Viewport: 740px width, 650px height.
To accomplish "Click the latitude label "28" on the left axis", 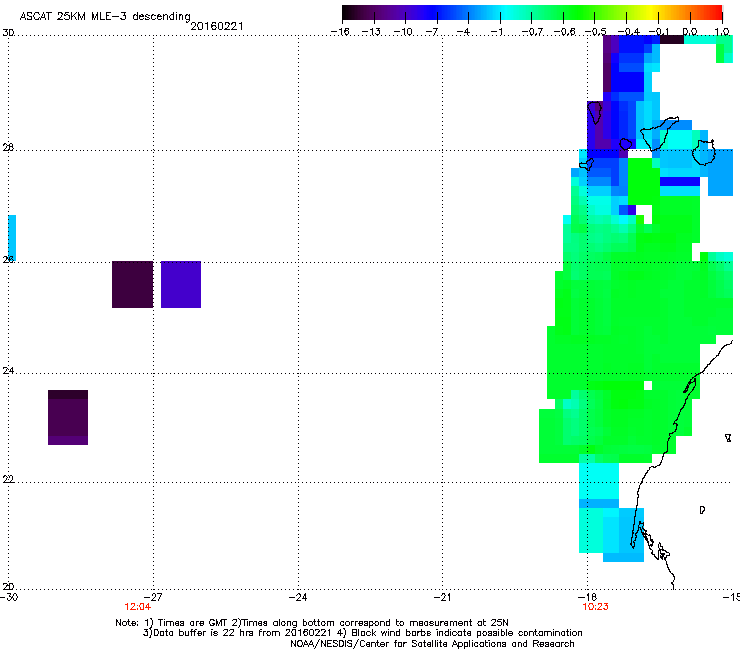I will pyautogui.click(x=8, y=148).
